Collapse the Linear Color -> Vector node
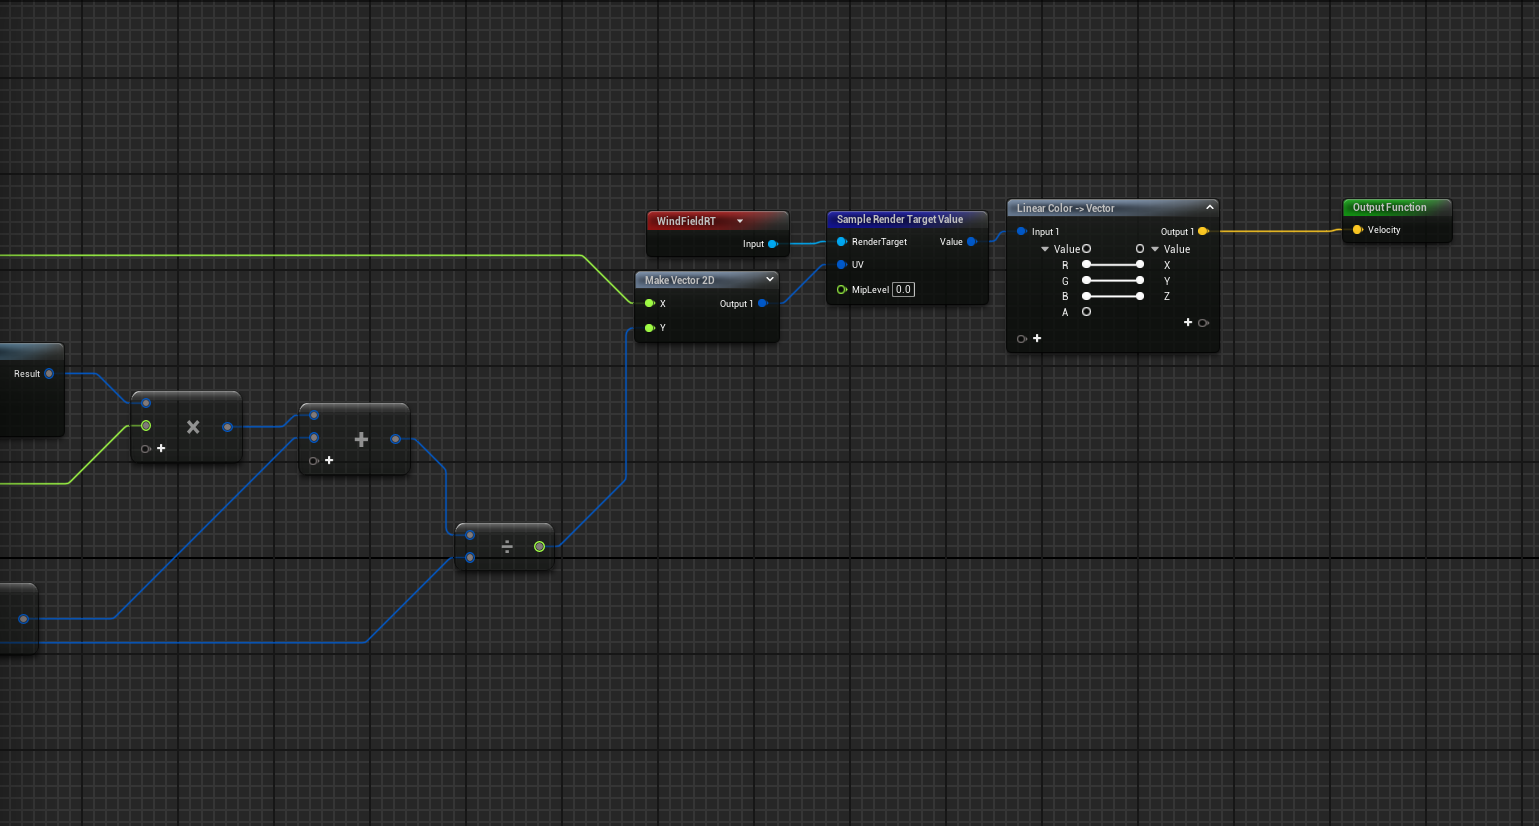The image size is (1539, 826). (x=1209, y=207)
